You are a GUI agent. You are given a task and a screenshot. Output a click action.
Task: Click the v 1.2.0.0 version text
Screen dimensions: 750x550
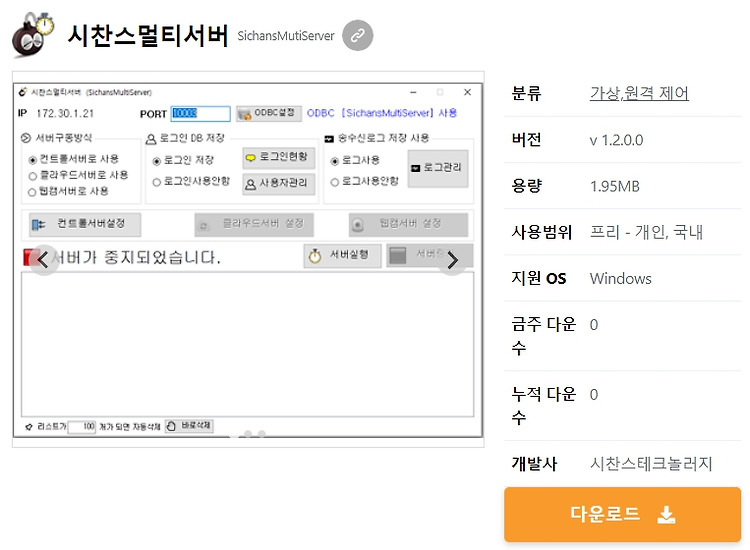tap(617, 140)
